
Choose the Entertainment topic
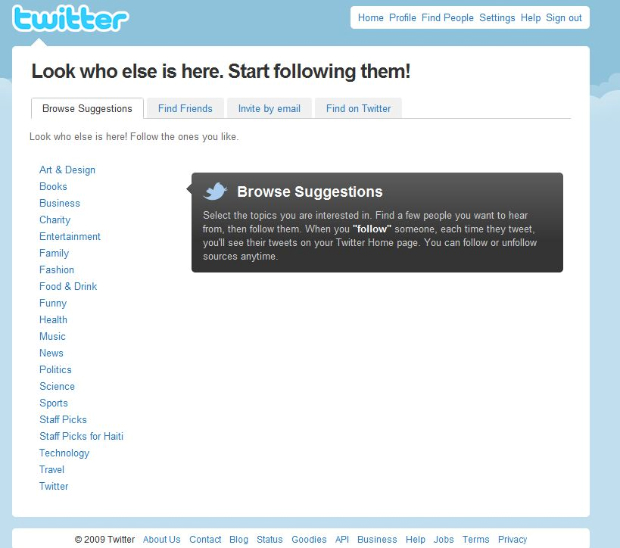(70, 236)
